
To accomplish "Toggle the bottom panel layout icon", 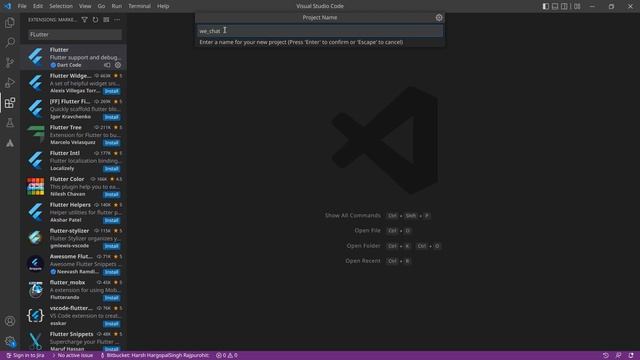I will [x=555, y=6].
